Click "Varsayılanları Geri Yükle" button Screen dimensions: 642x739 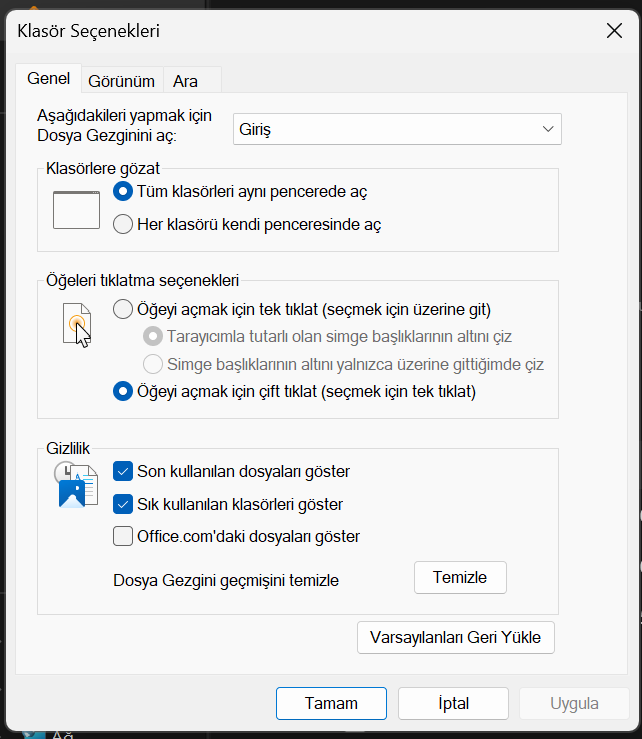pos(456,637)
